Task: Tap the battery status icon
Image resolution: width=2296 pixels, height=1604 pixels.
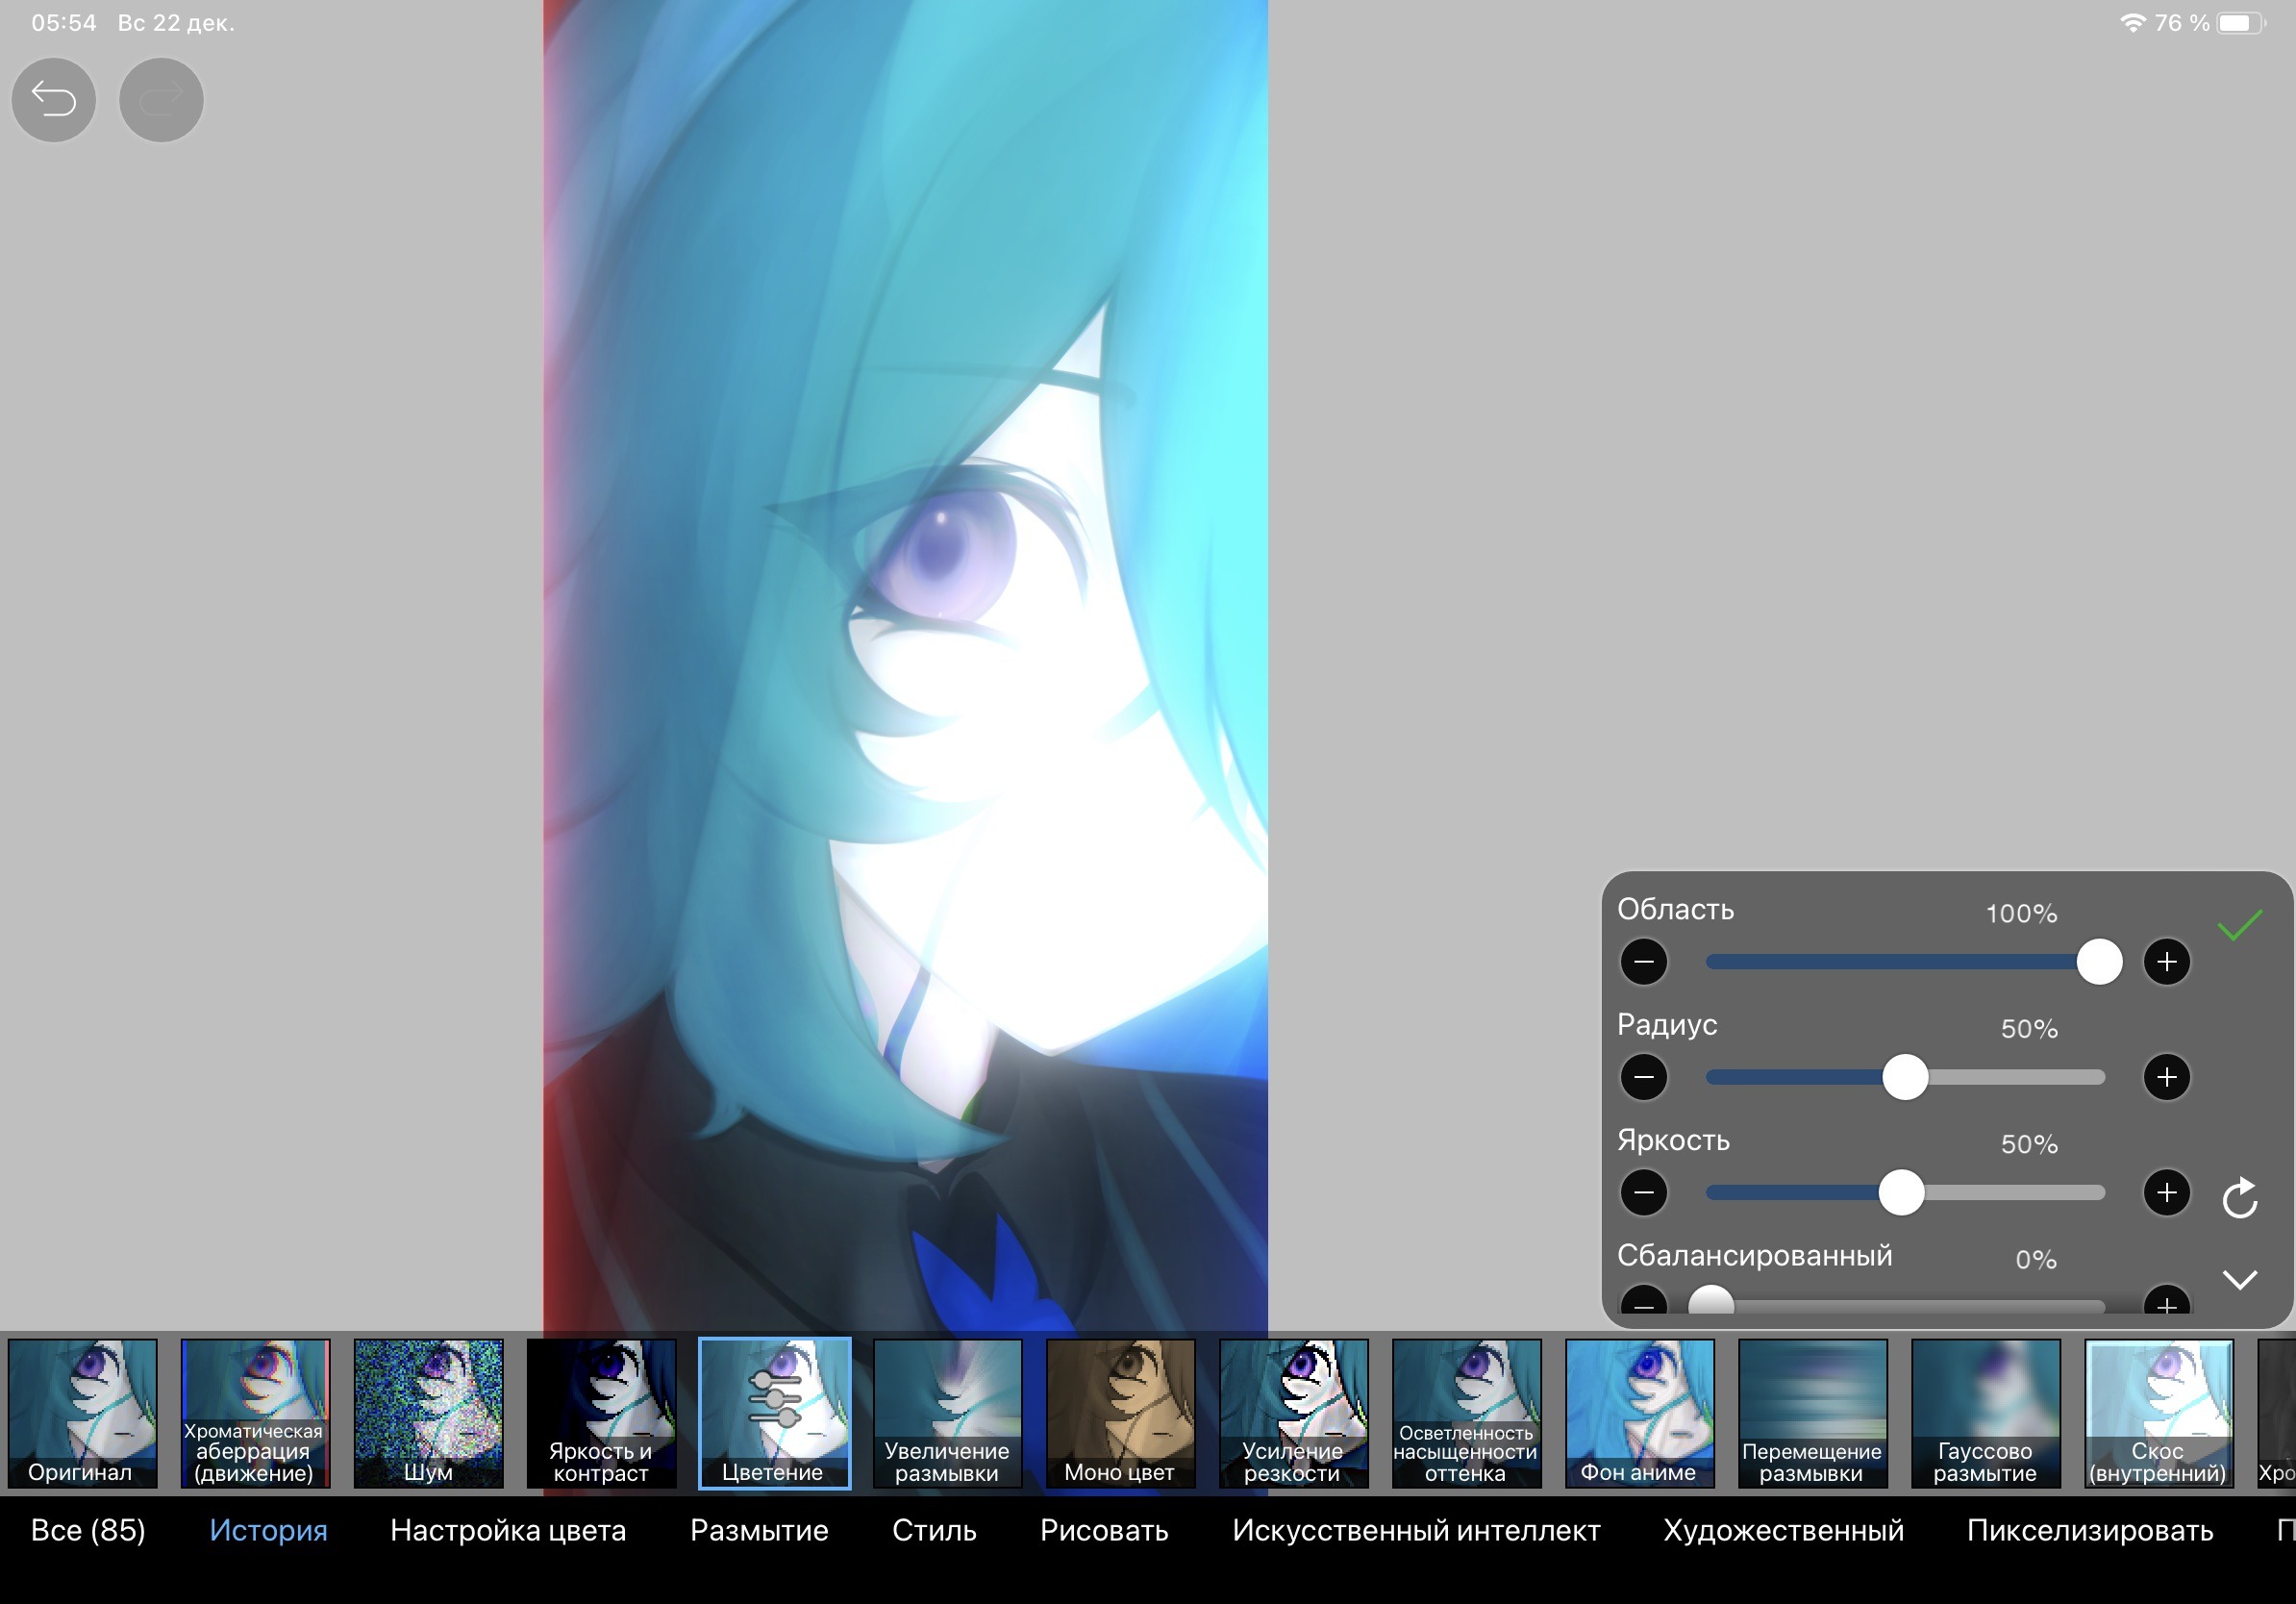Action: pyautogui.click(x=2241, y=22)
